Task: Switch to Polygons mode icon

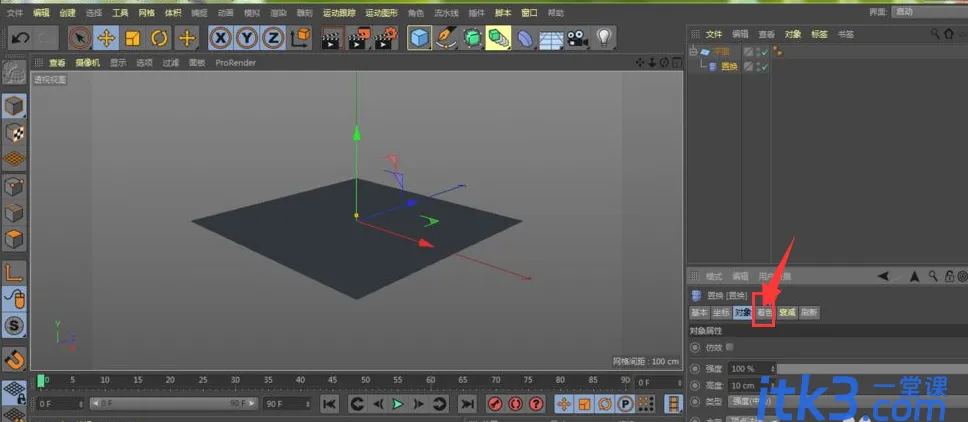Action: pyautogui.click(x=14, y=239)
